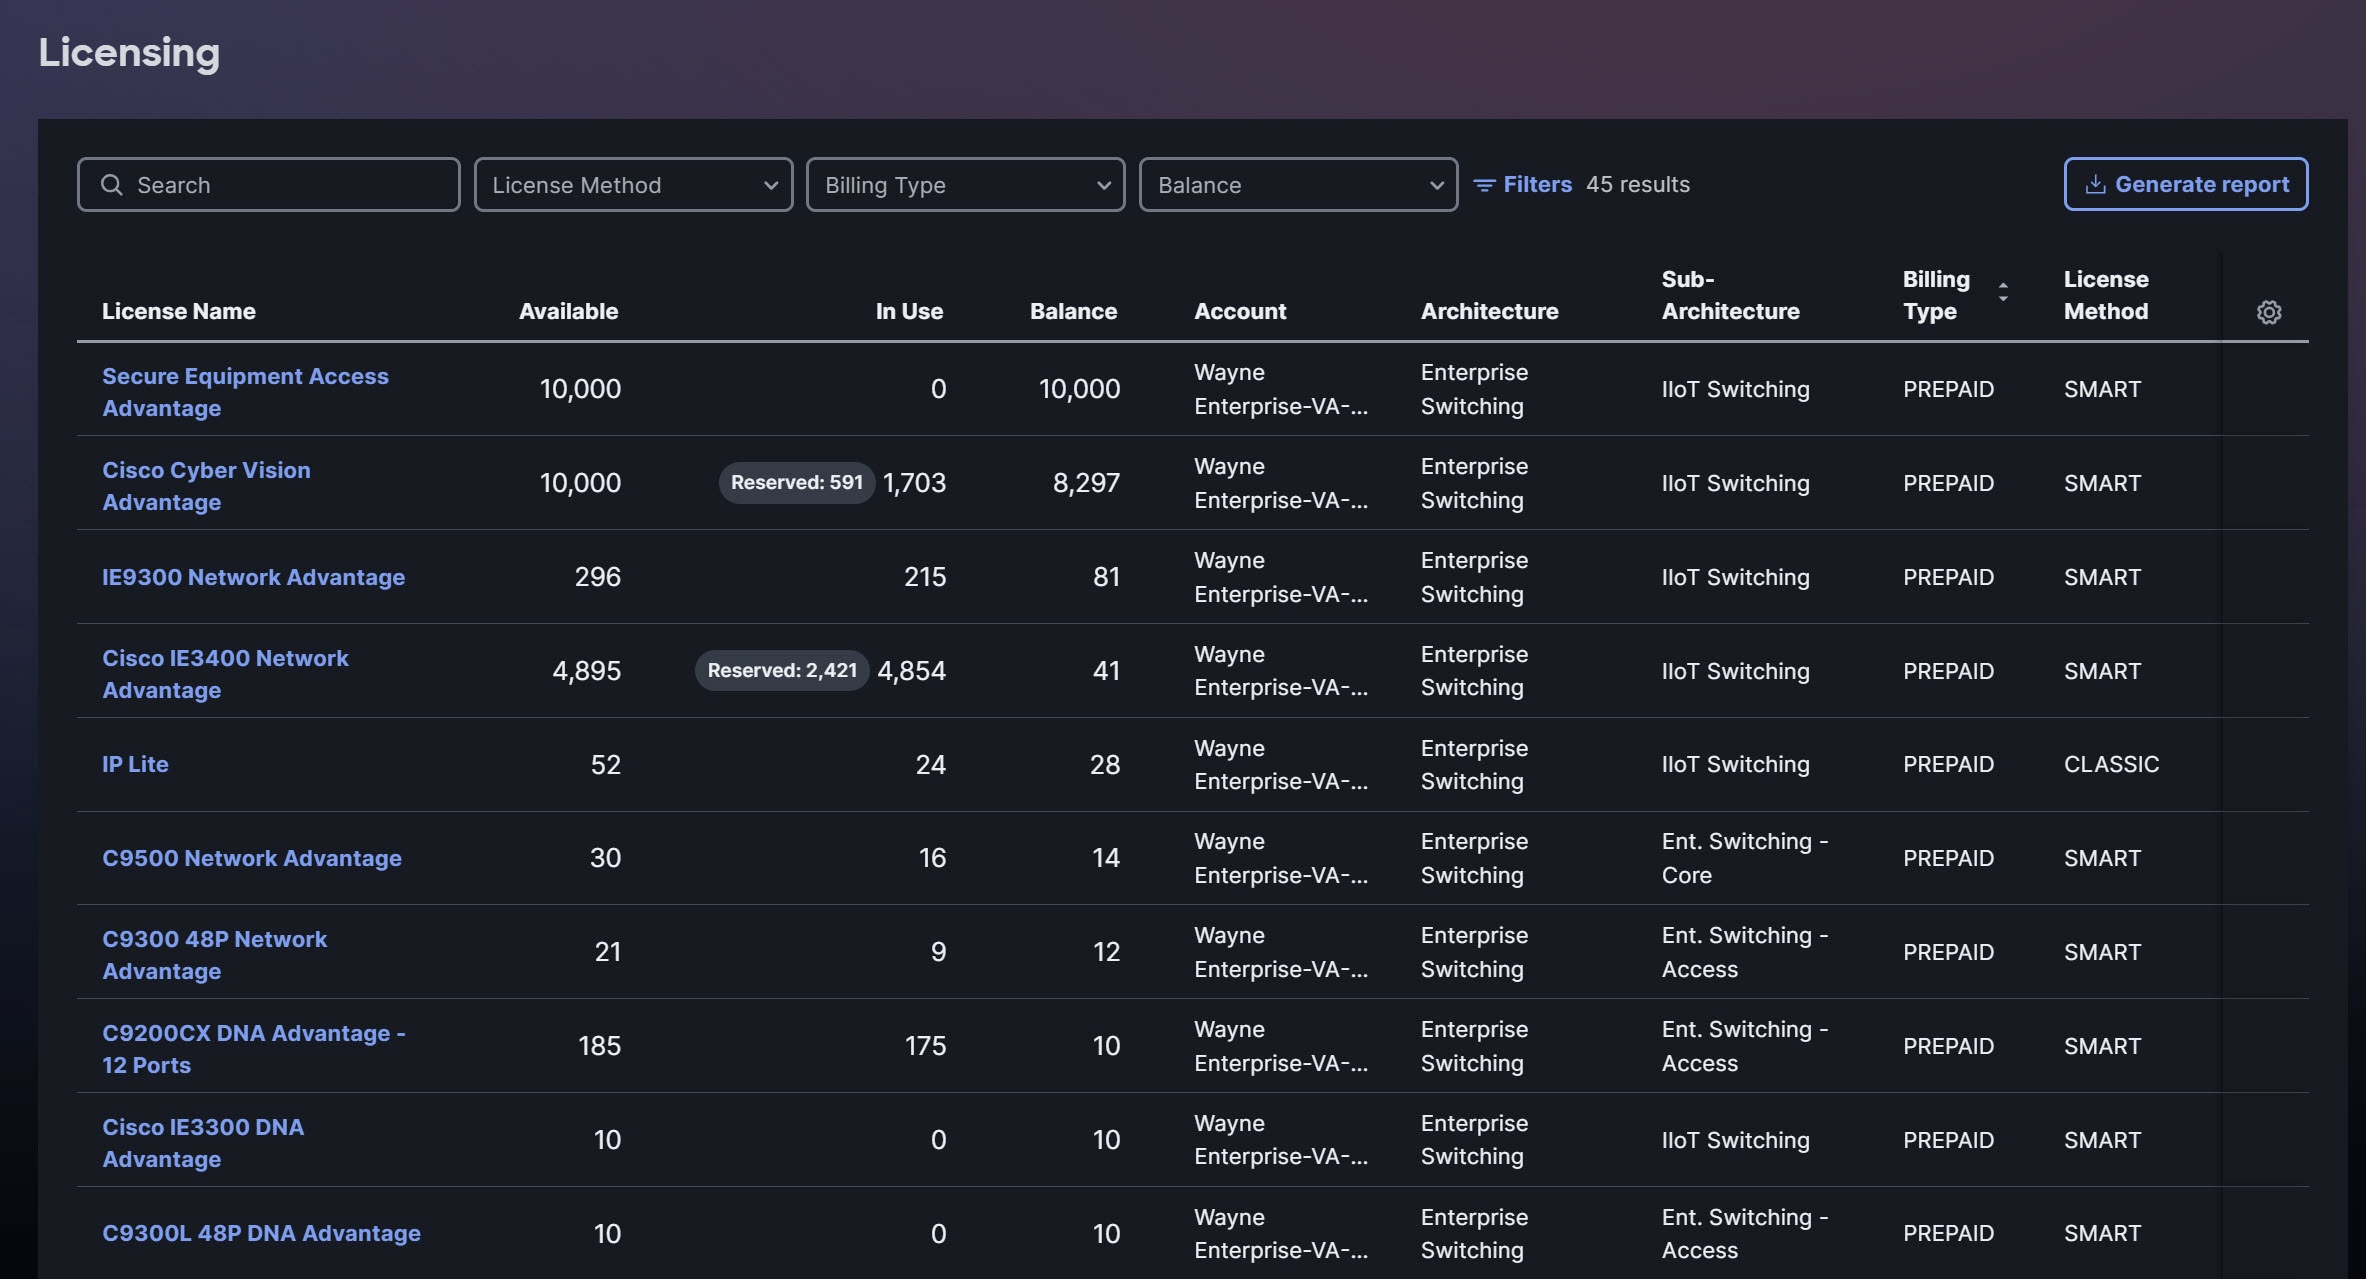Screen dimensions: 2366x1279
Task: Click 'Ent. Switching - Core' cell
Action: [1745, 858]
